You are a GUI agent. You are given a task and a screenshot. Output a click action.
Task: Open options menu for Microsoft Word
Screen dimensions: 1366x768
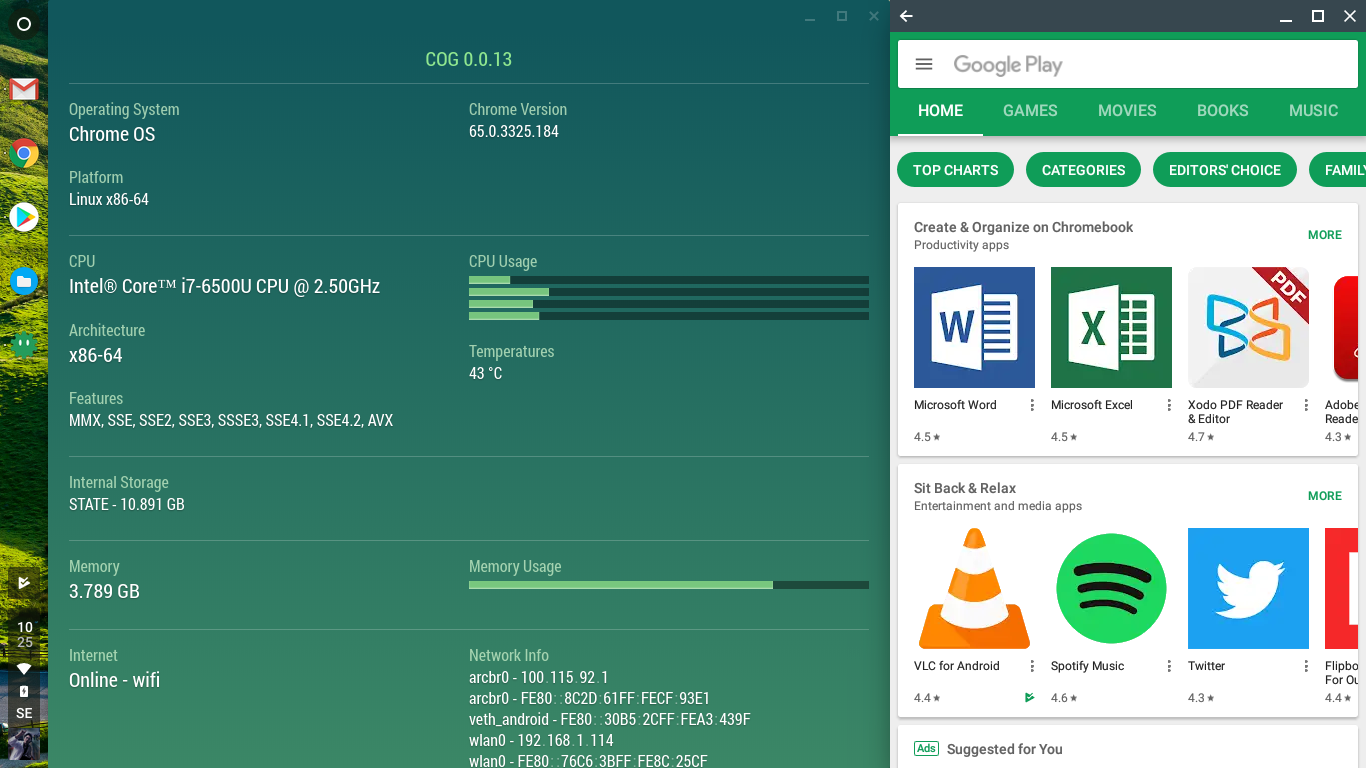pos(1032,405)
